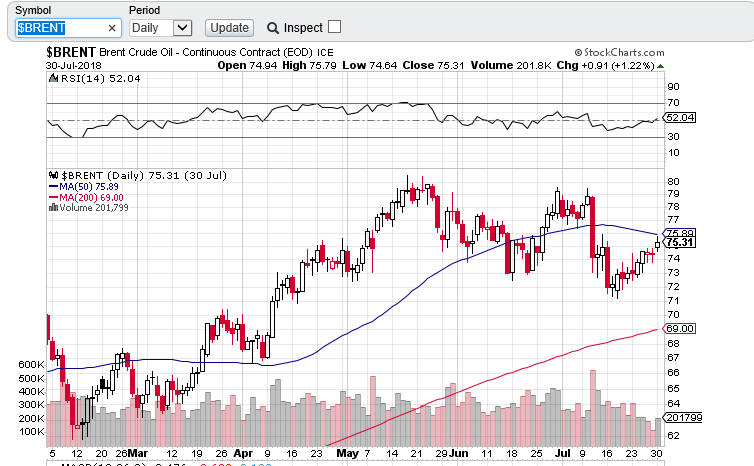Click the green up arrow beside Chg

pos(661,66)
